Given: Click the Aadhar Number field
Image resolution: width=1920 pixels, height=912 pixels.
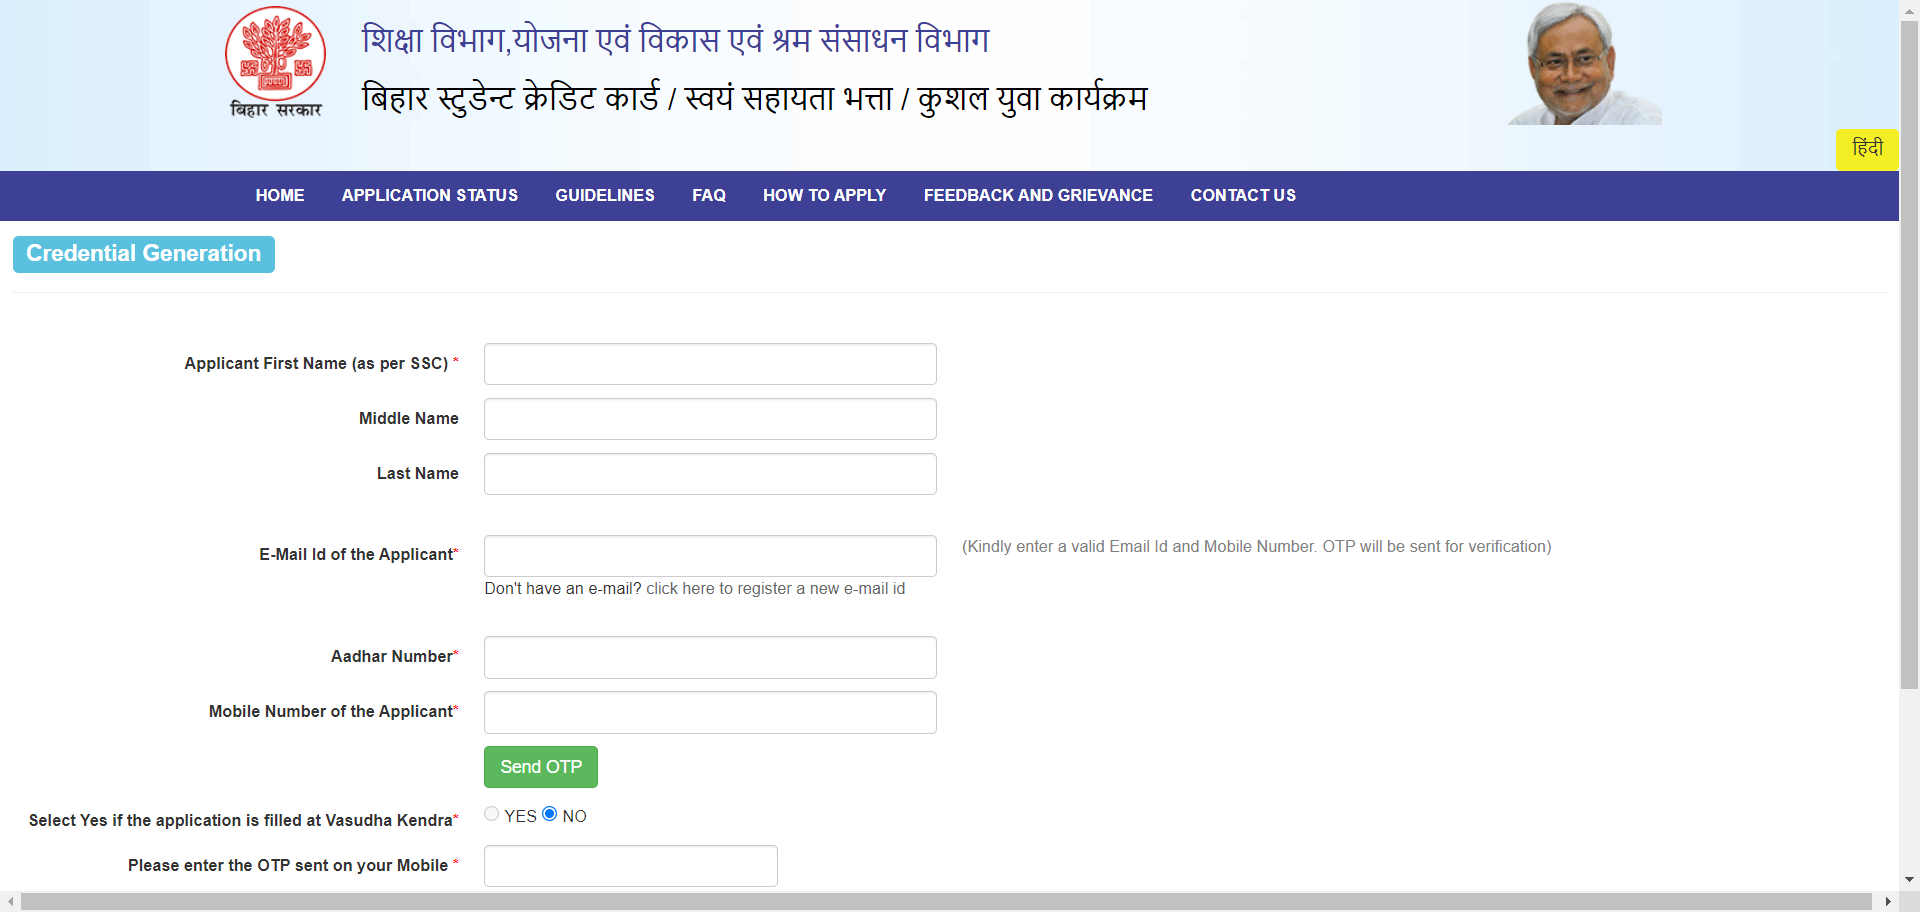Looking at the screenshot, I should pyautogui.click(x=709, y=657).
